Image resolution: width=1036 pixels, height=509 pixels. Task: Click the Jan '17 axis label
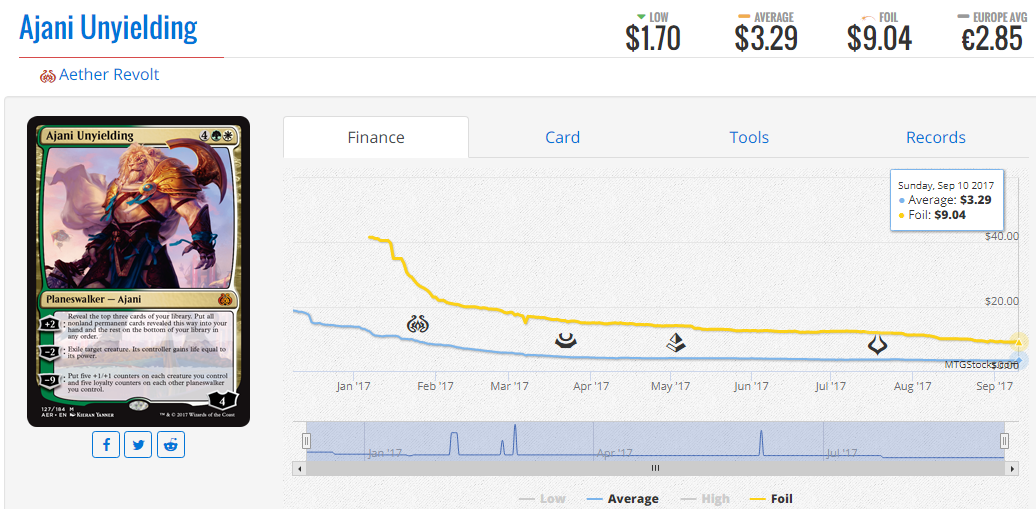pos(353,386)
